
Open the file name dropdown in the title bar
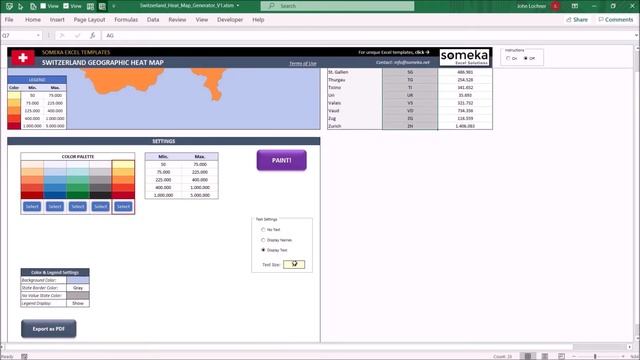[238, 6]
